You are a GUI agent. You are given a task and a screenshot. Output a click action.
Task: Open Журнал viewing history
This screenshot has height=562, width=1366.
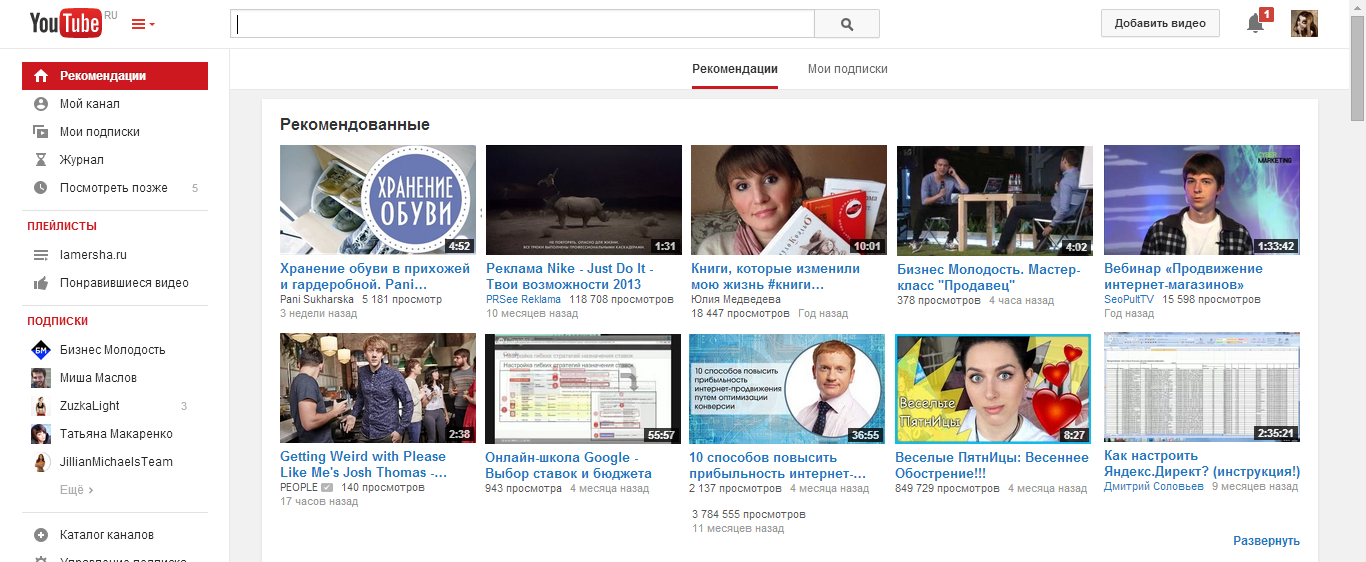click(x=81, y=160)
